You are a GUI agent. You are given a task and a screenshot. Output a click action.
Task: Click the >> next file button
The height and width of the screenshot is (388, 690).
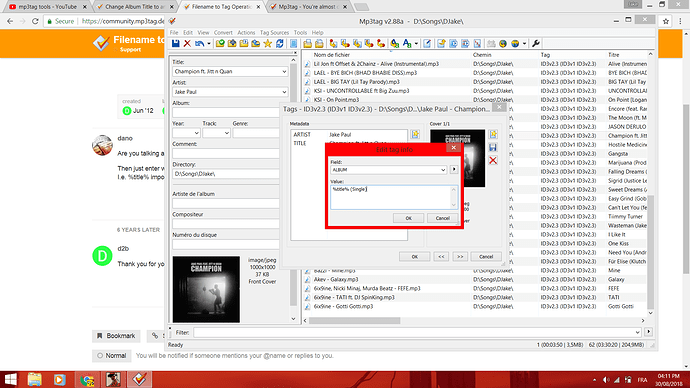[460, 256]
